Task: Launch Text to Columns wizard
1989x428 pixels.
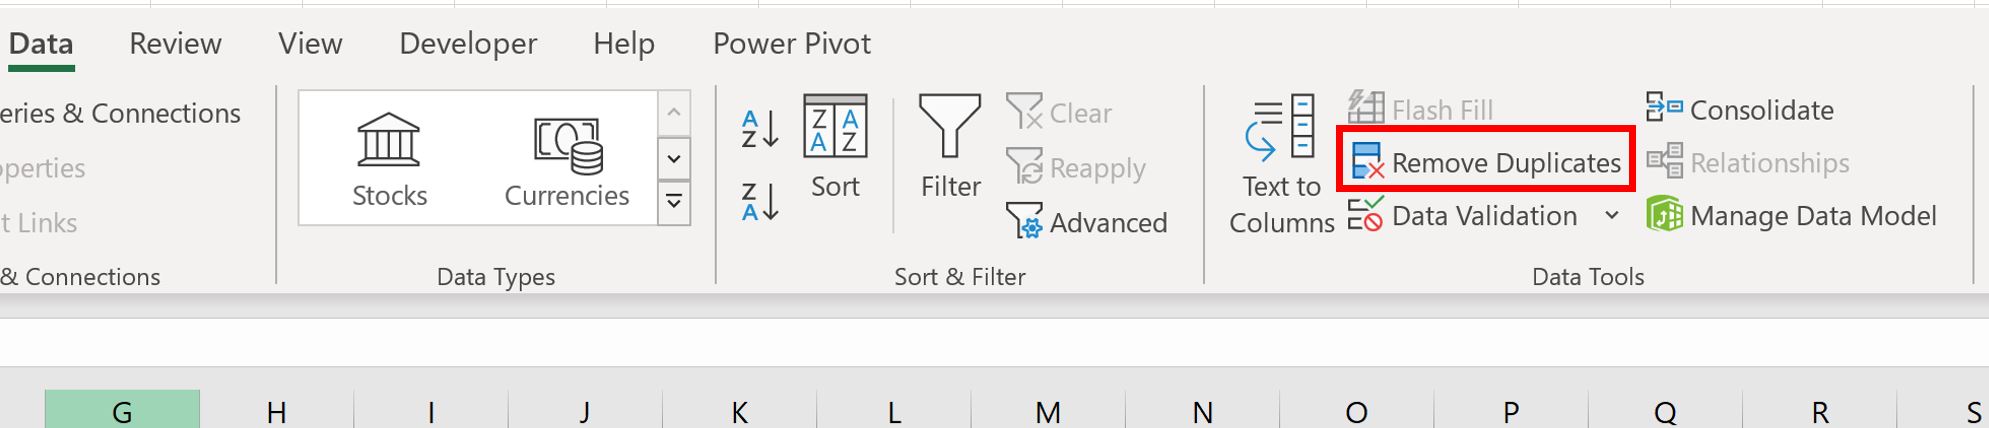Action: [1281, 165]
